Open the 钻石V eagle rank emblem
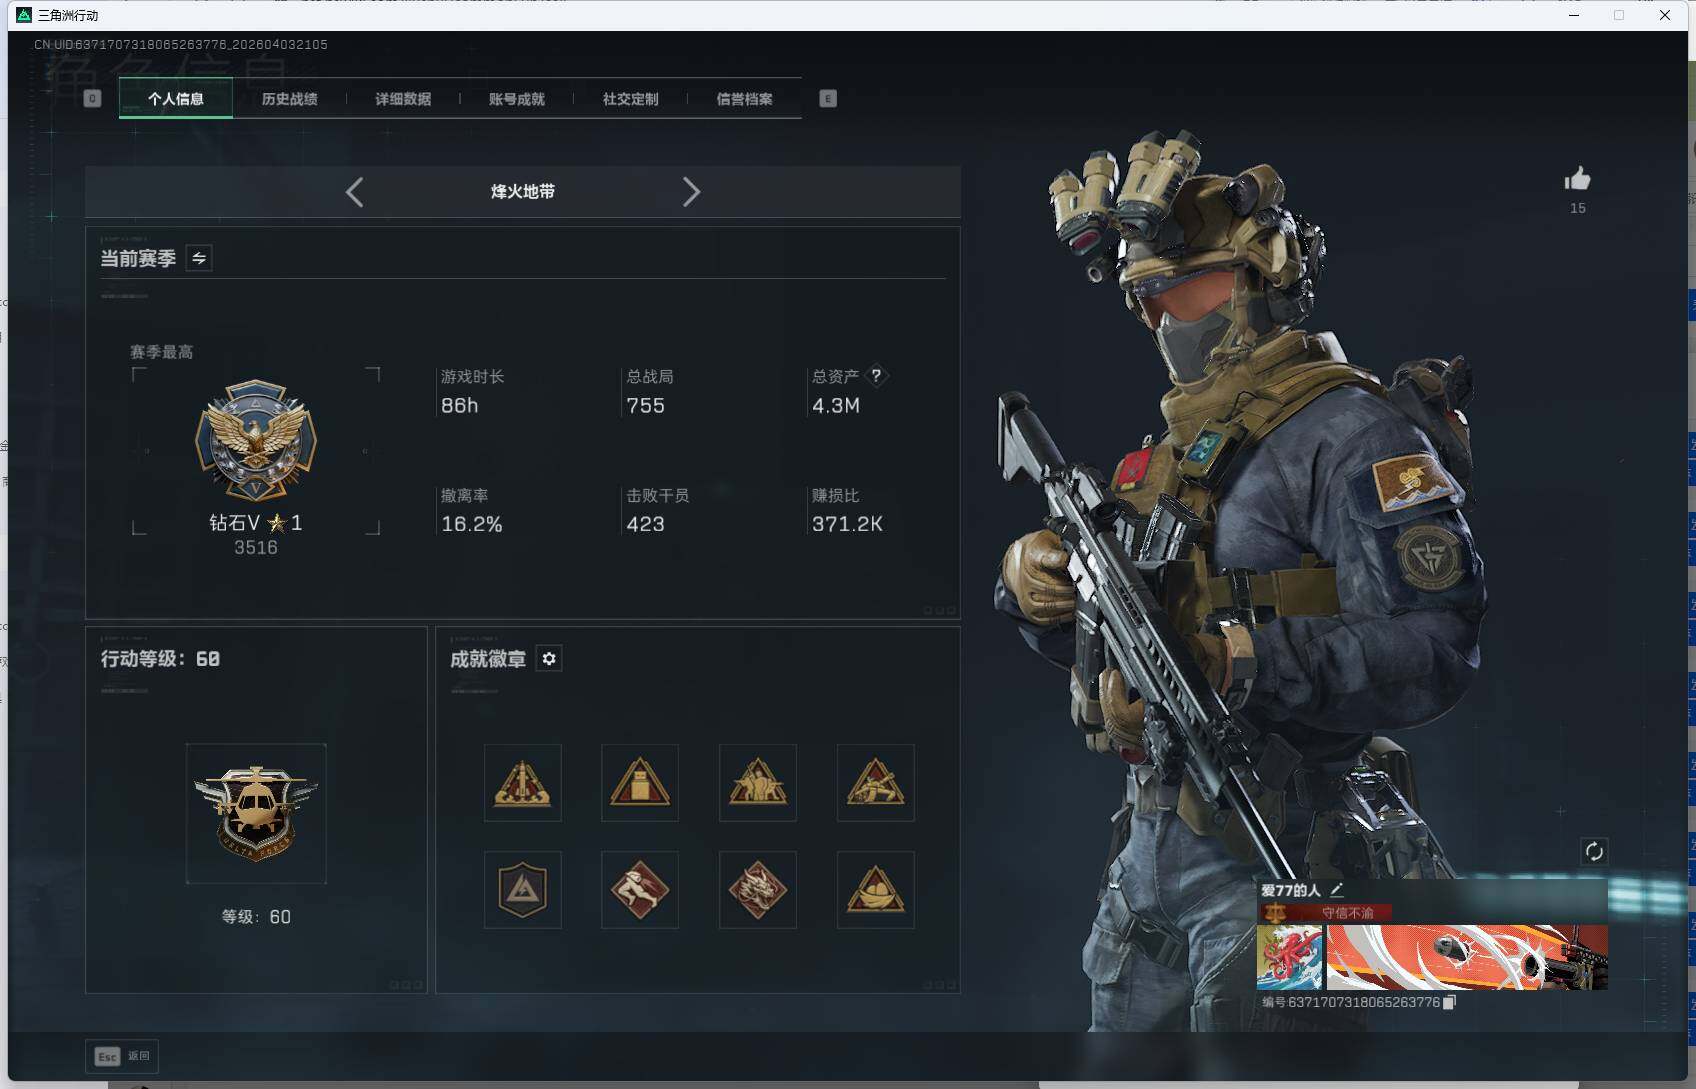 pyautogui.click(x=256, y=440)
